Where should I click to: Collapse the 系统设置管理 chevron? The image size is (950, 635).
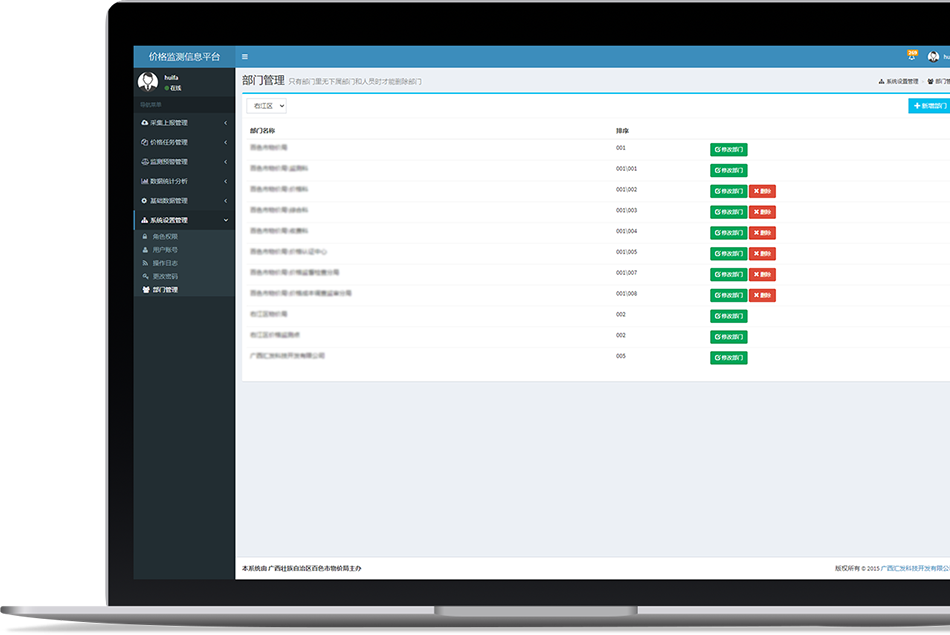(225, 220)
